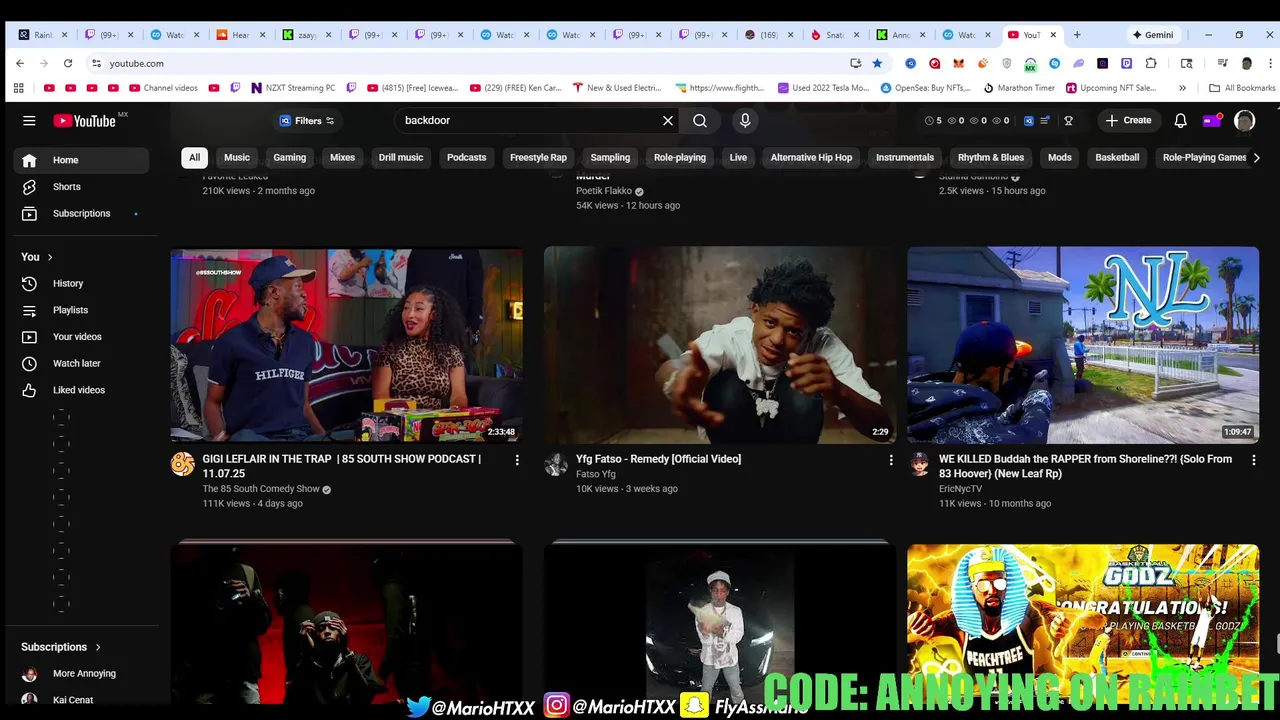Select the All filter chip
This screenshot has width=1280, height=720.
pyautogui.click(x=194, y=157)
